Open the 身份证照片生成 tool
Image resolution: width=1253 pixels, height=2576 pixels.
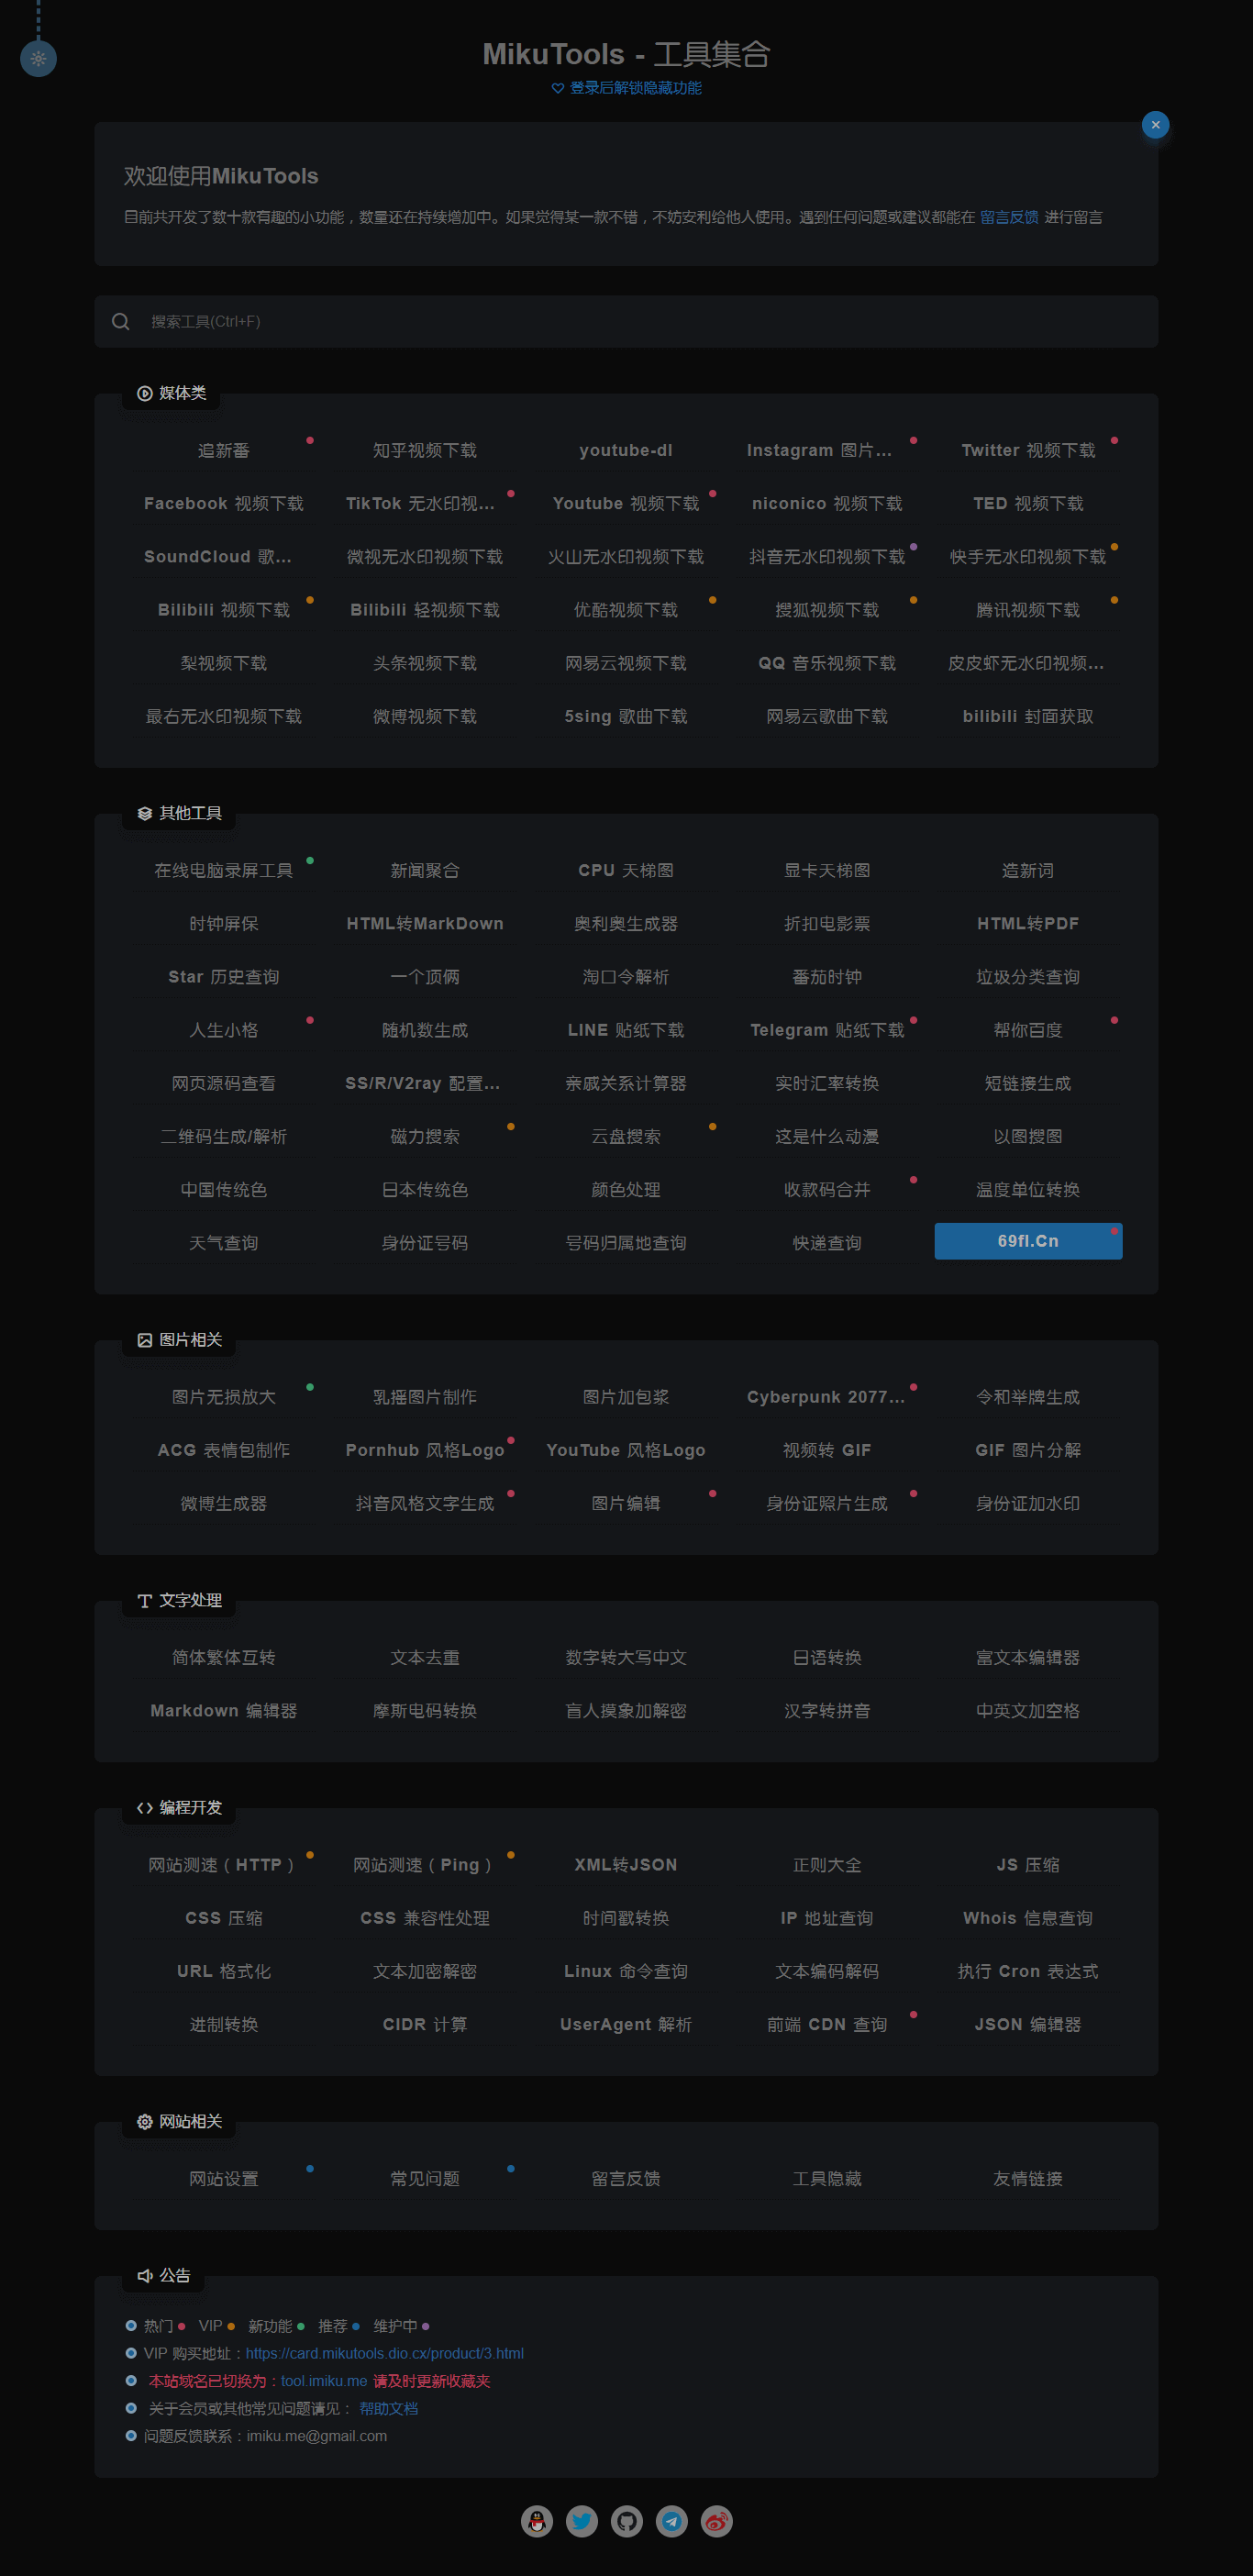click(x=827, y=1504)
